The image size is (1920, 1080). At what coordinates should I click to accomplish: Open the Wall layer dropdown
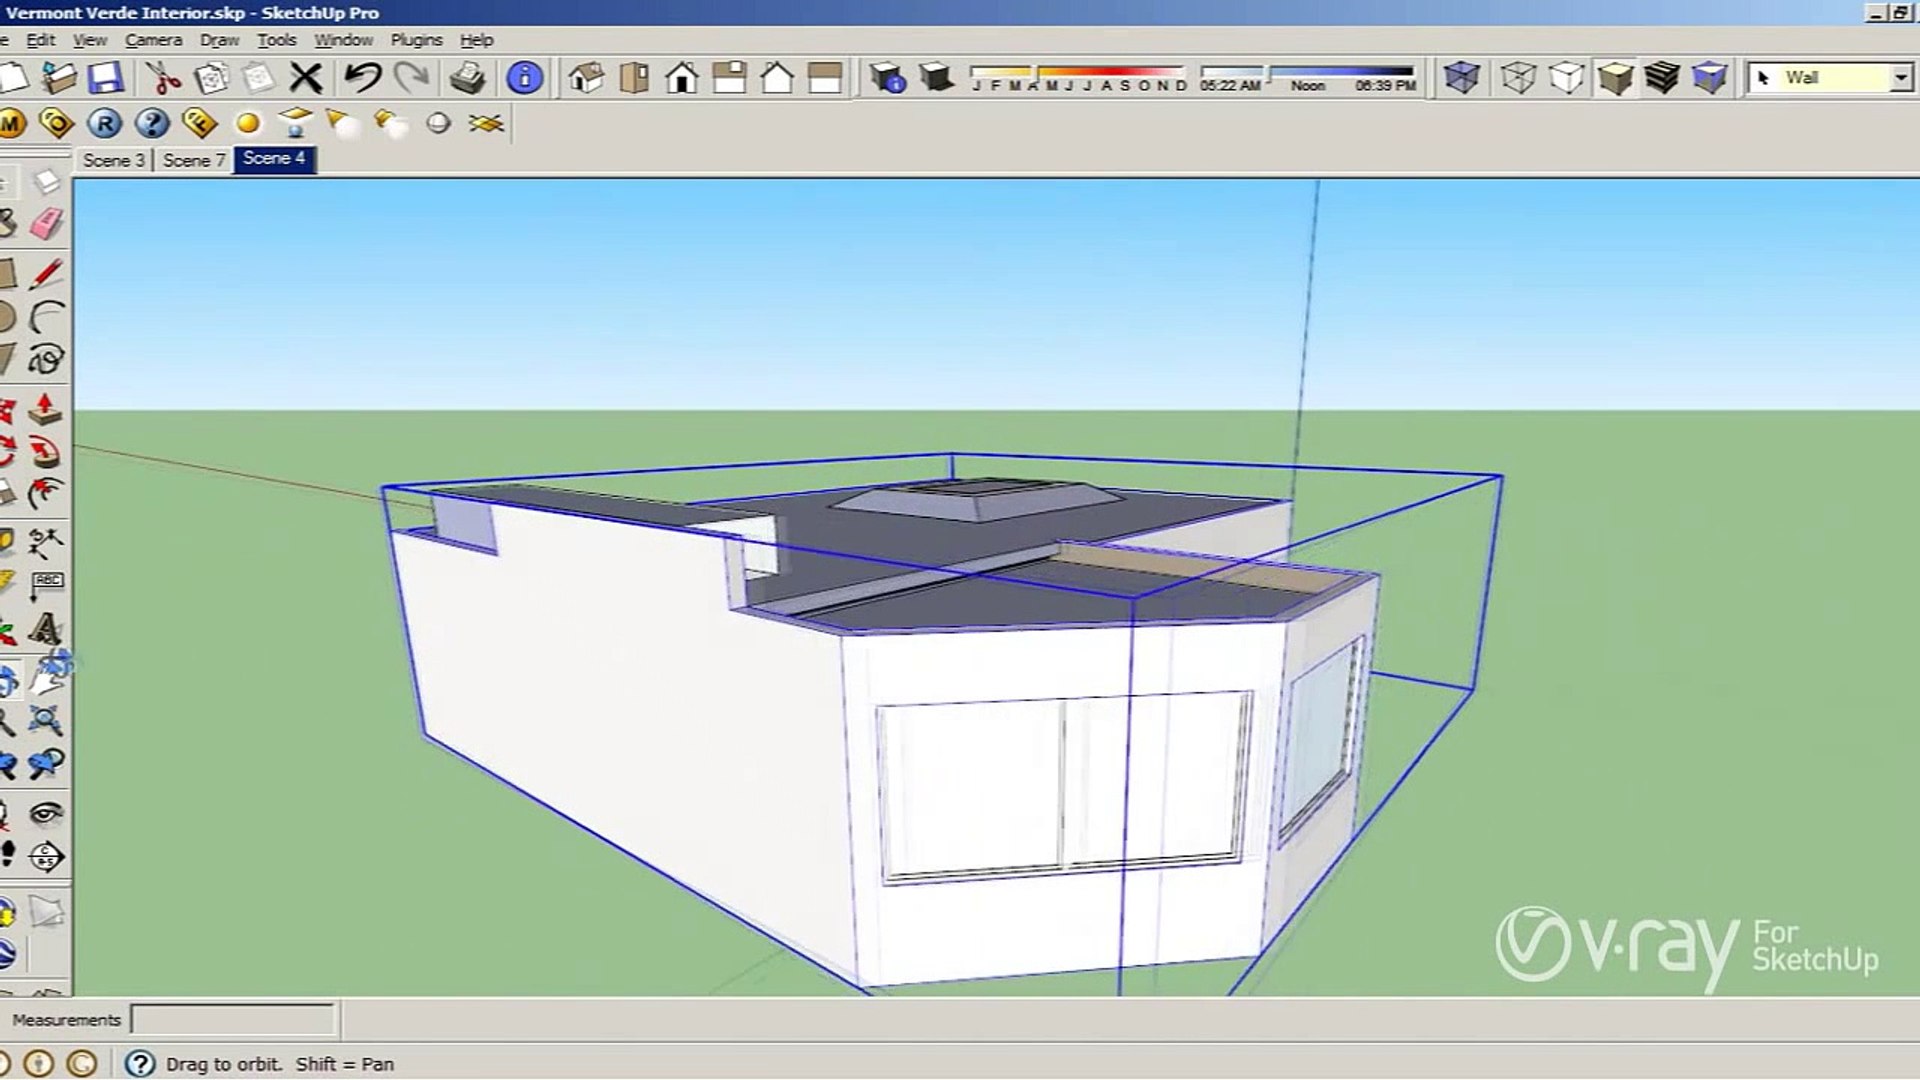click(1900, 78)
